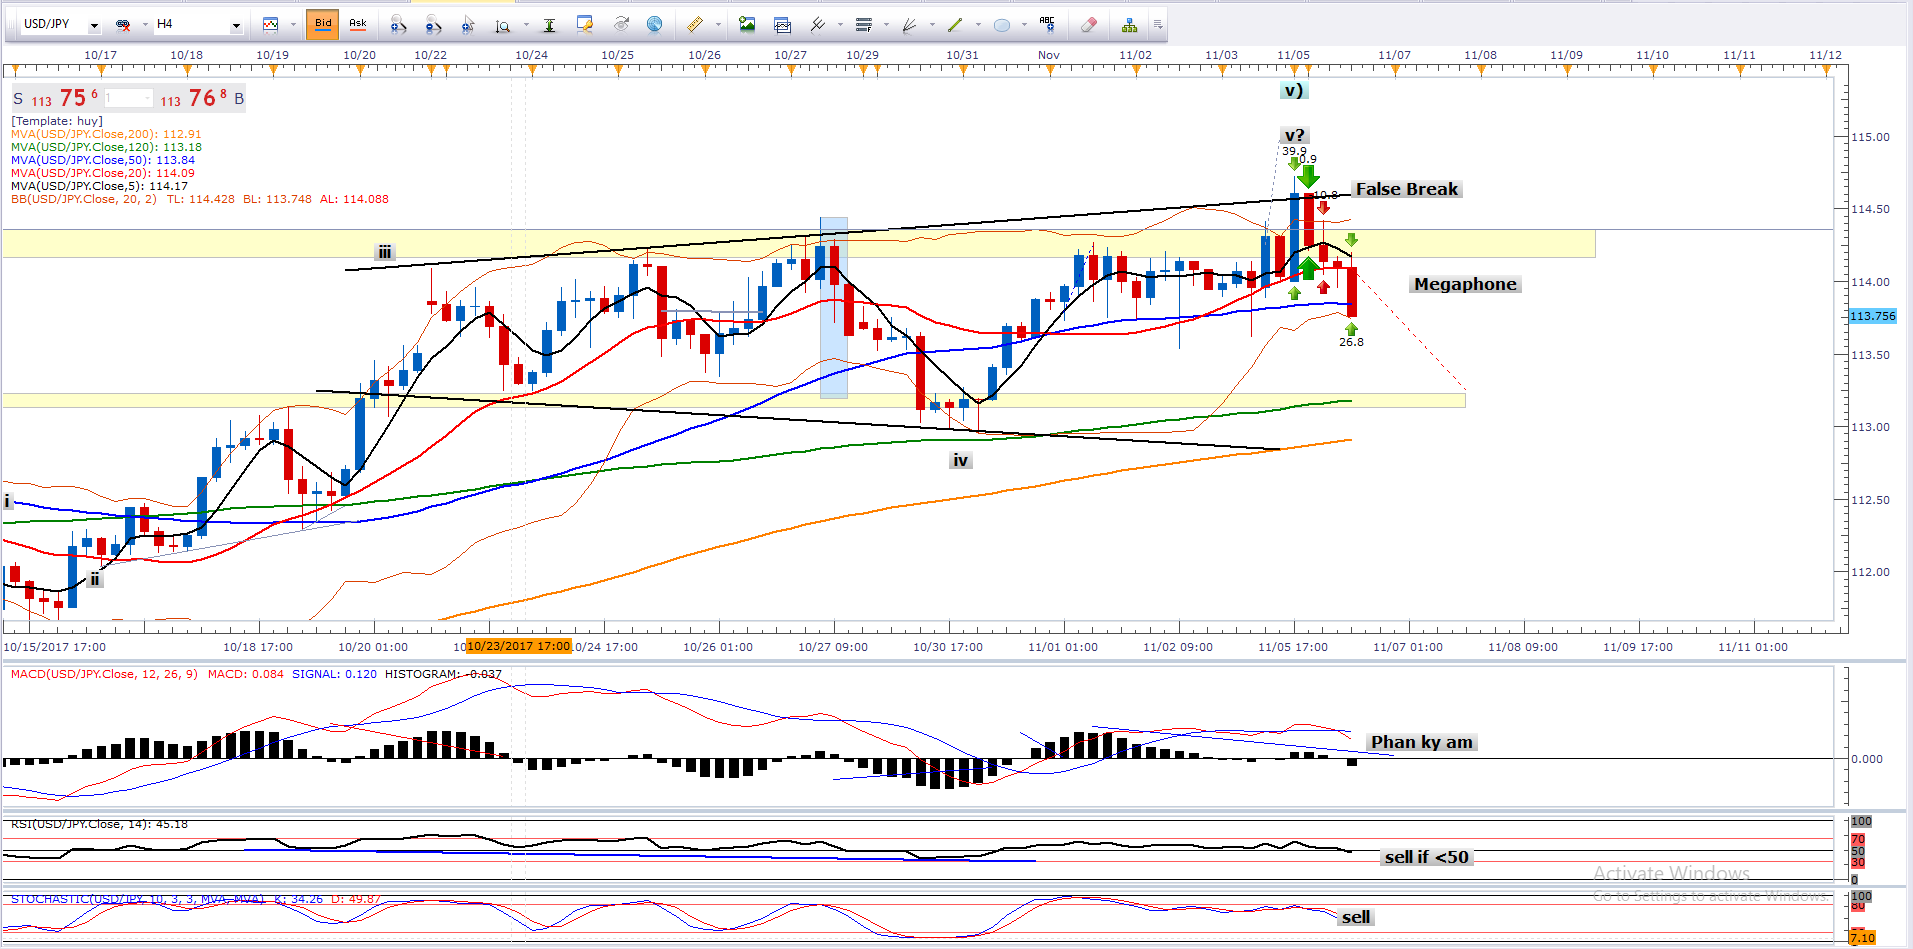Click the add picture to chart icon
Image resolution: width=1913 pixels, height=949 pixels.
[x=747, y=24]
